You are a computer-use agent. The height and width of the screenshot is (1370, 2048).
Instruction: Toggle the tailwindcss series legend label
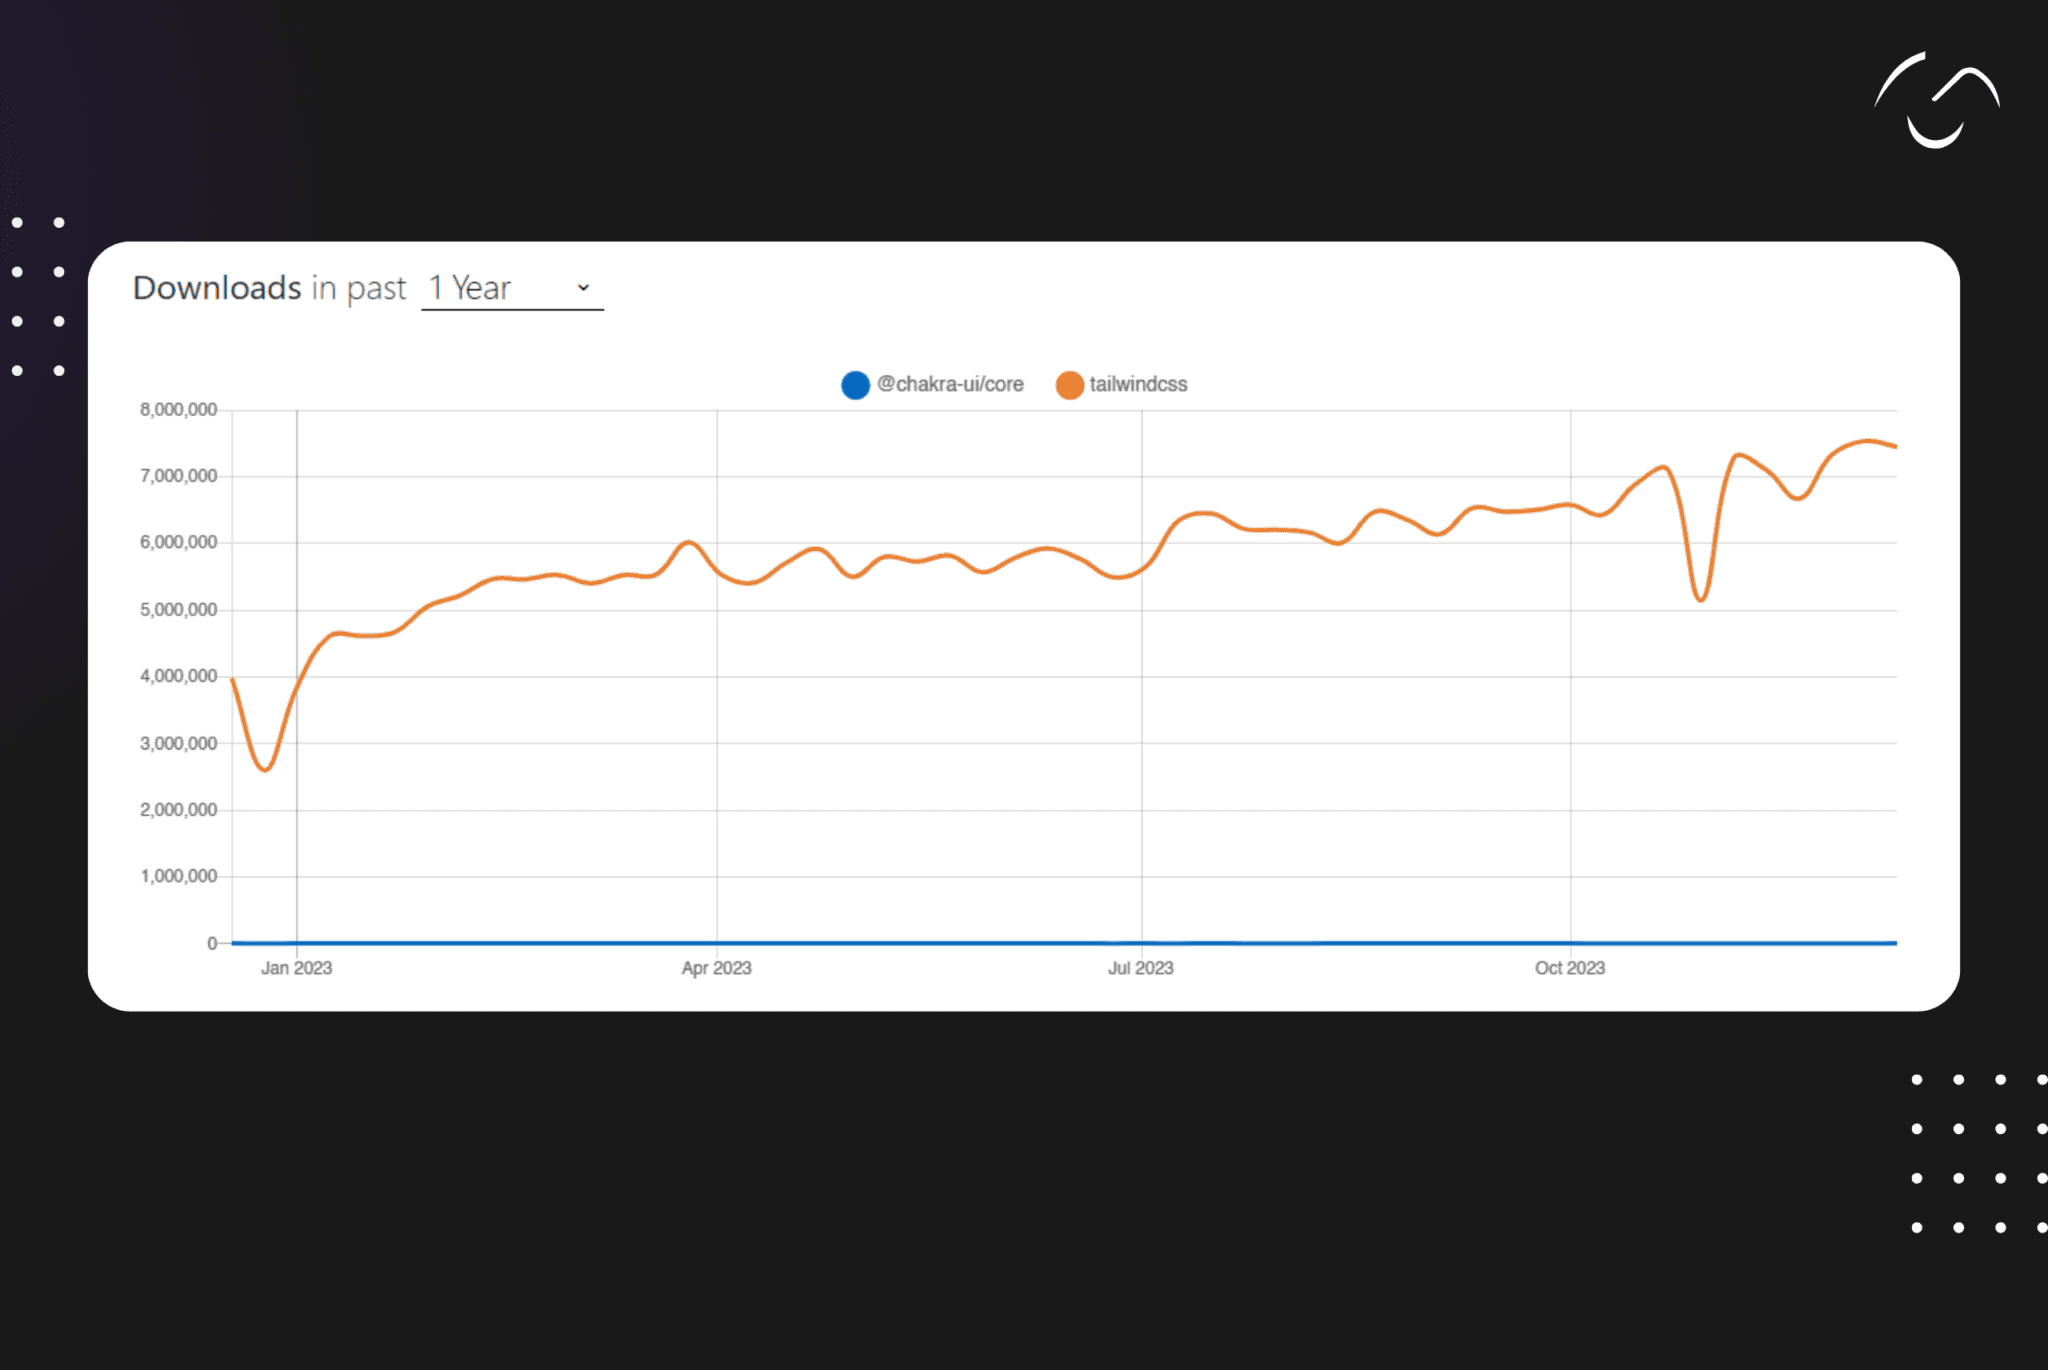tap(1138, 384)
